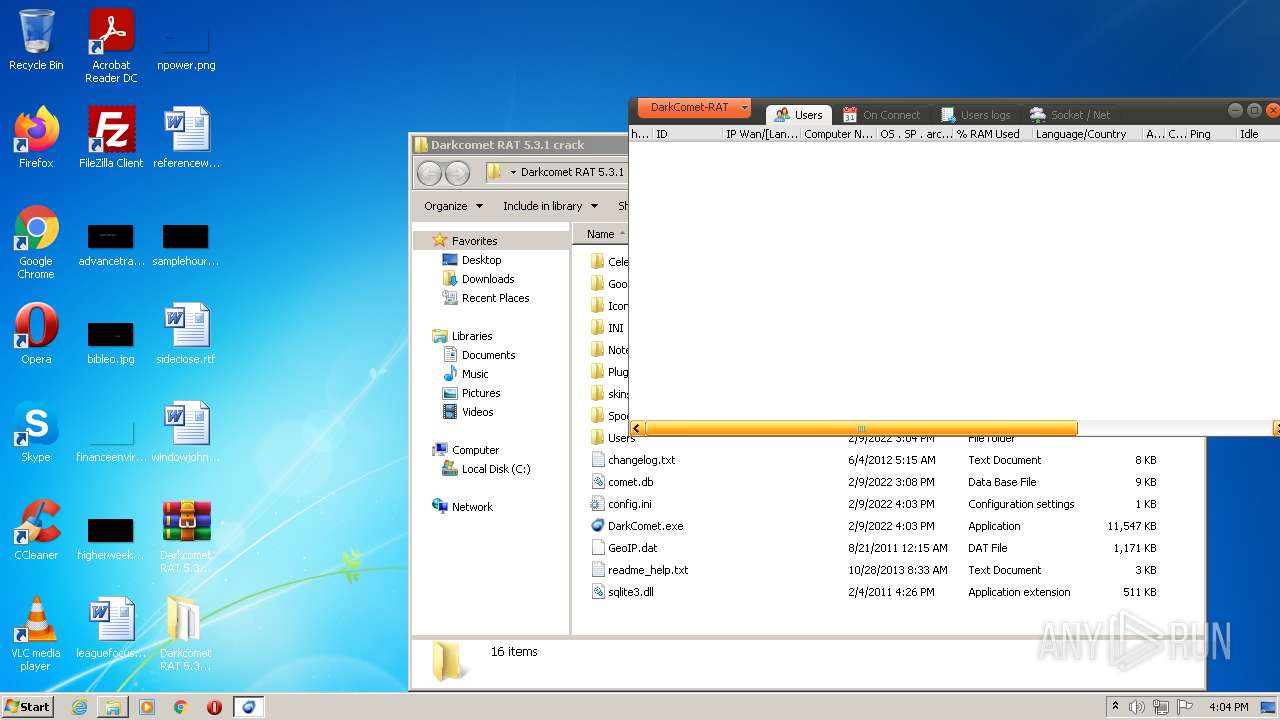Sort by the Name column header
This screenshot has width=1280, height=720.
(x=601, y=234)
